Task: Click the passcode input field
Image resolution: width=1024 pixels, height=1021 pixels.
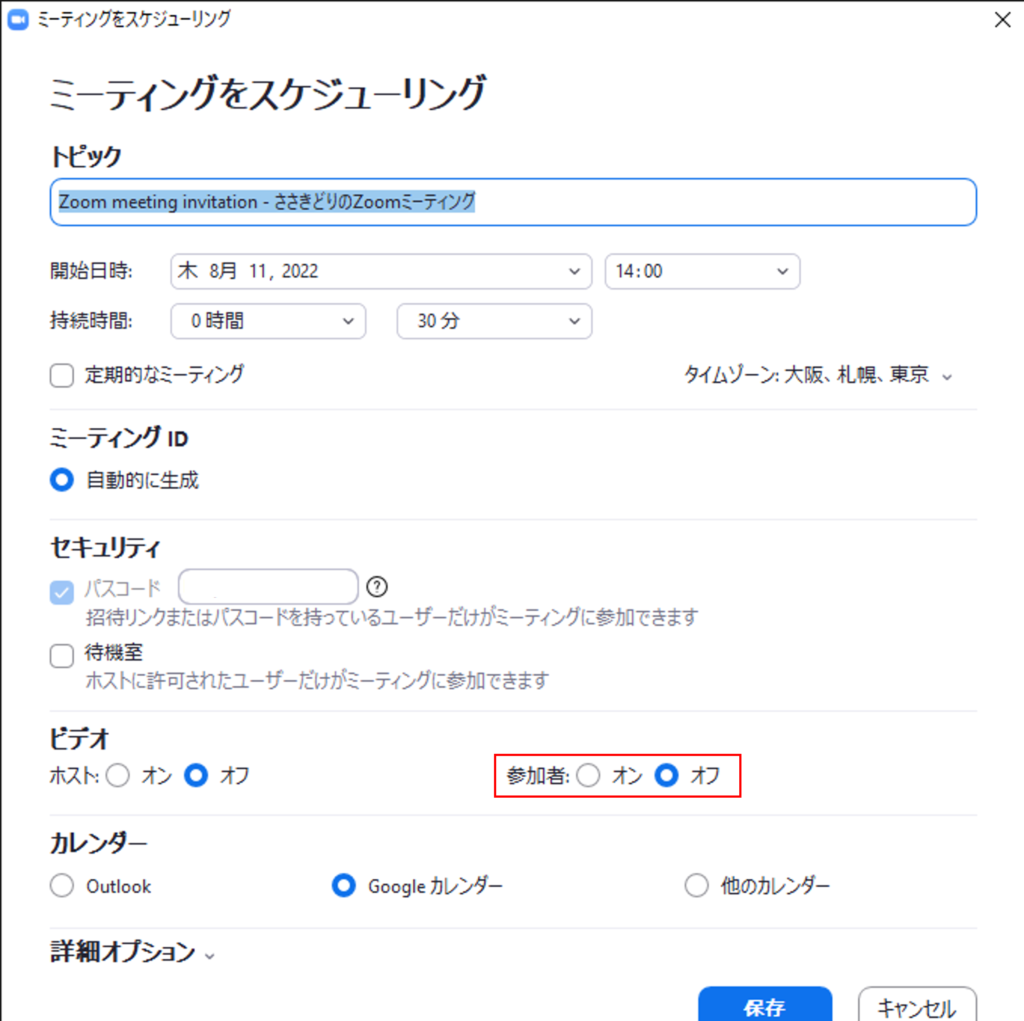Action: [268, 587]
